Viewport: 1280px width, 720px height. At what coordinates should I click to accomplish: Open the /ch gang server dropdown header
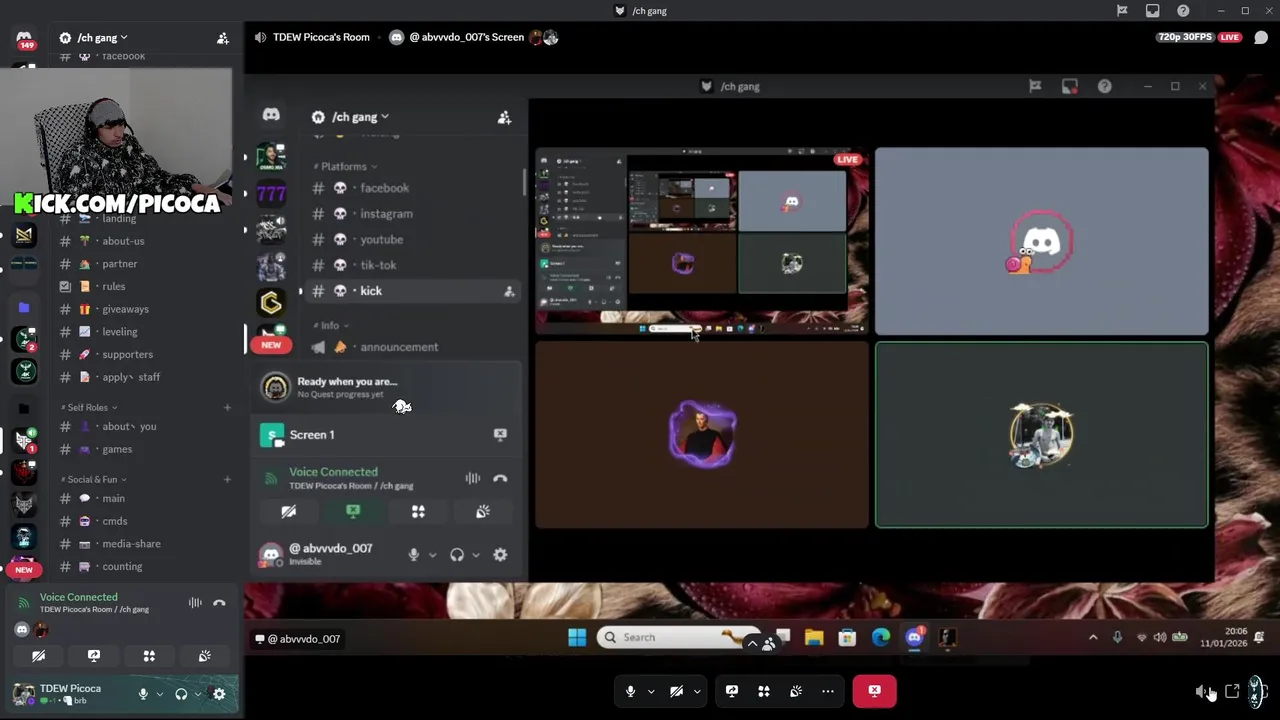coord(95,38)
